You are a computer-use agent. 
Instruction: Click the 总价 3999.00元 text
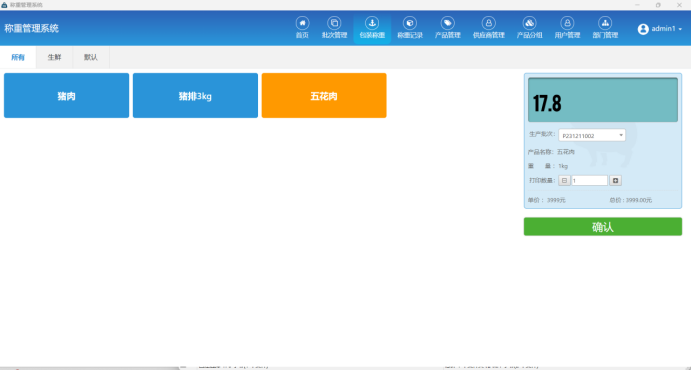point(631,200)
